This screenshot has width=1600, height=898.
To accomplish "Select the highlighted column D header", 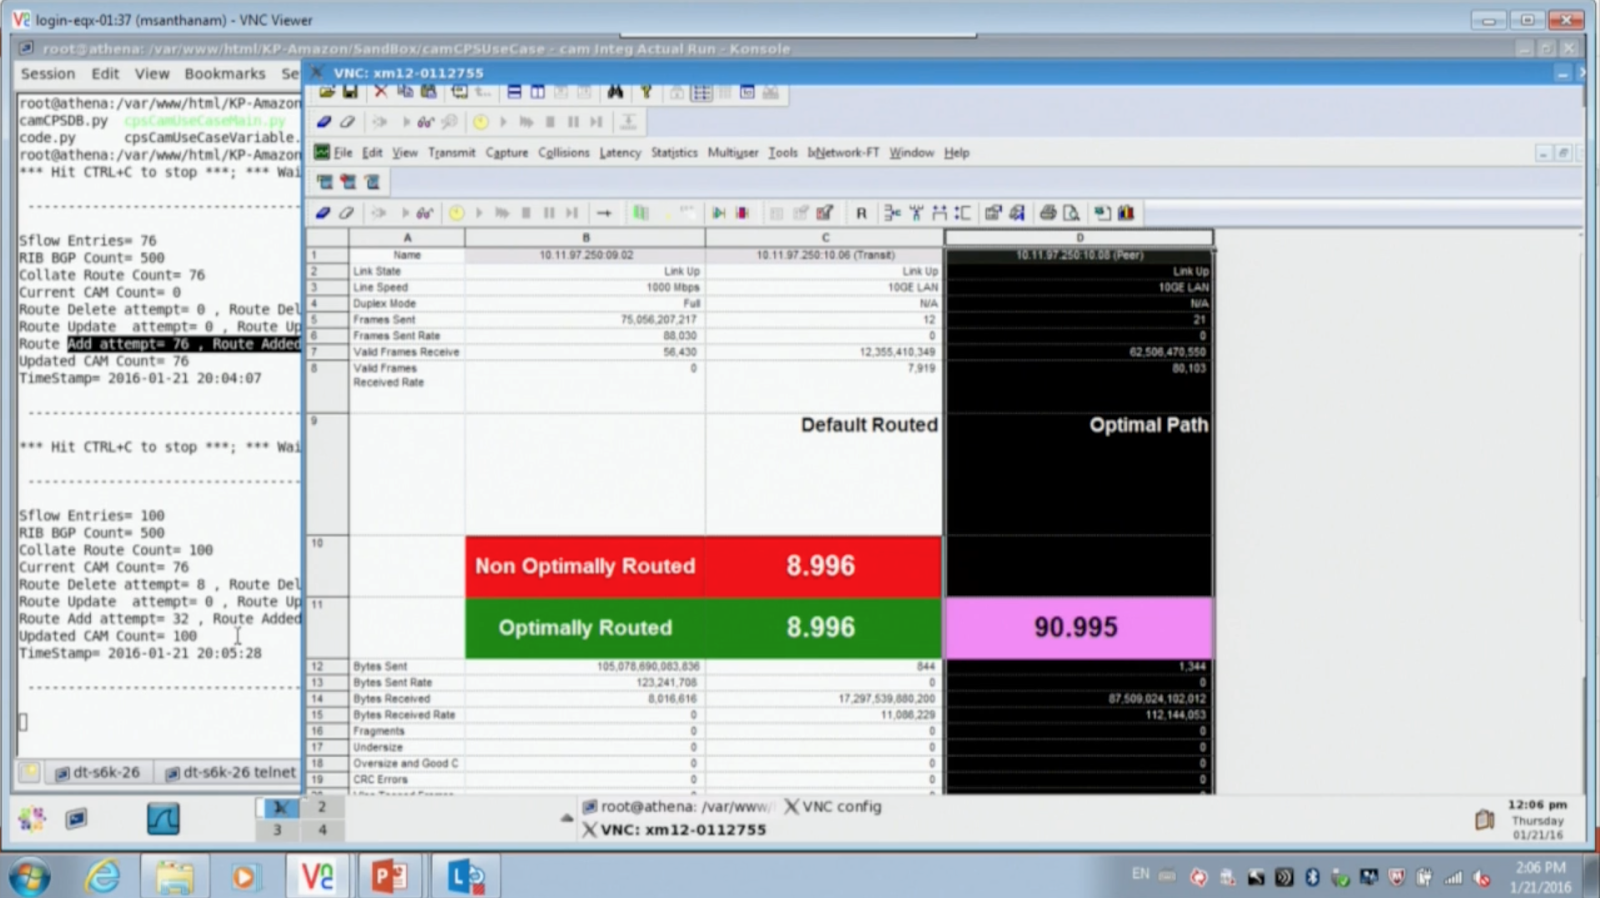I will (x=1079, y=238).
